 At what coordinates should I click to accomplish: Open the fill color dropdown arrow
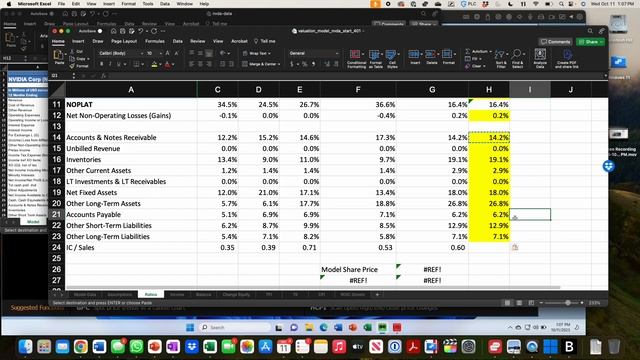160,64
